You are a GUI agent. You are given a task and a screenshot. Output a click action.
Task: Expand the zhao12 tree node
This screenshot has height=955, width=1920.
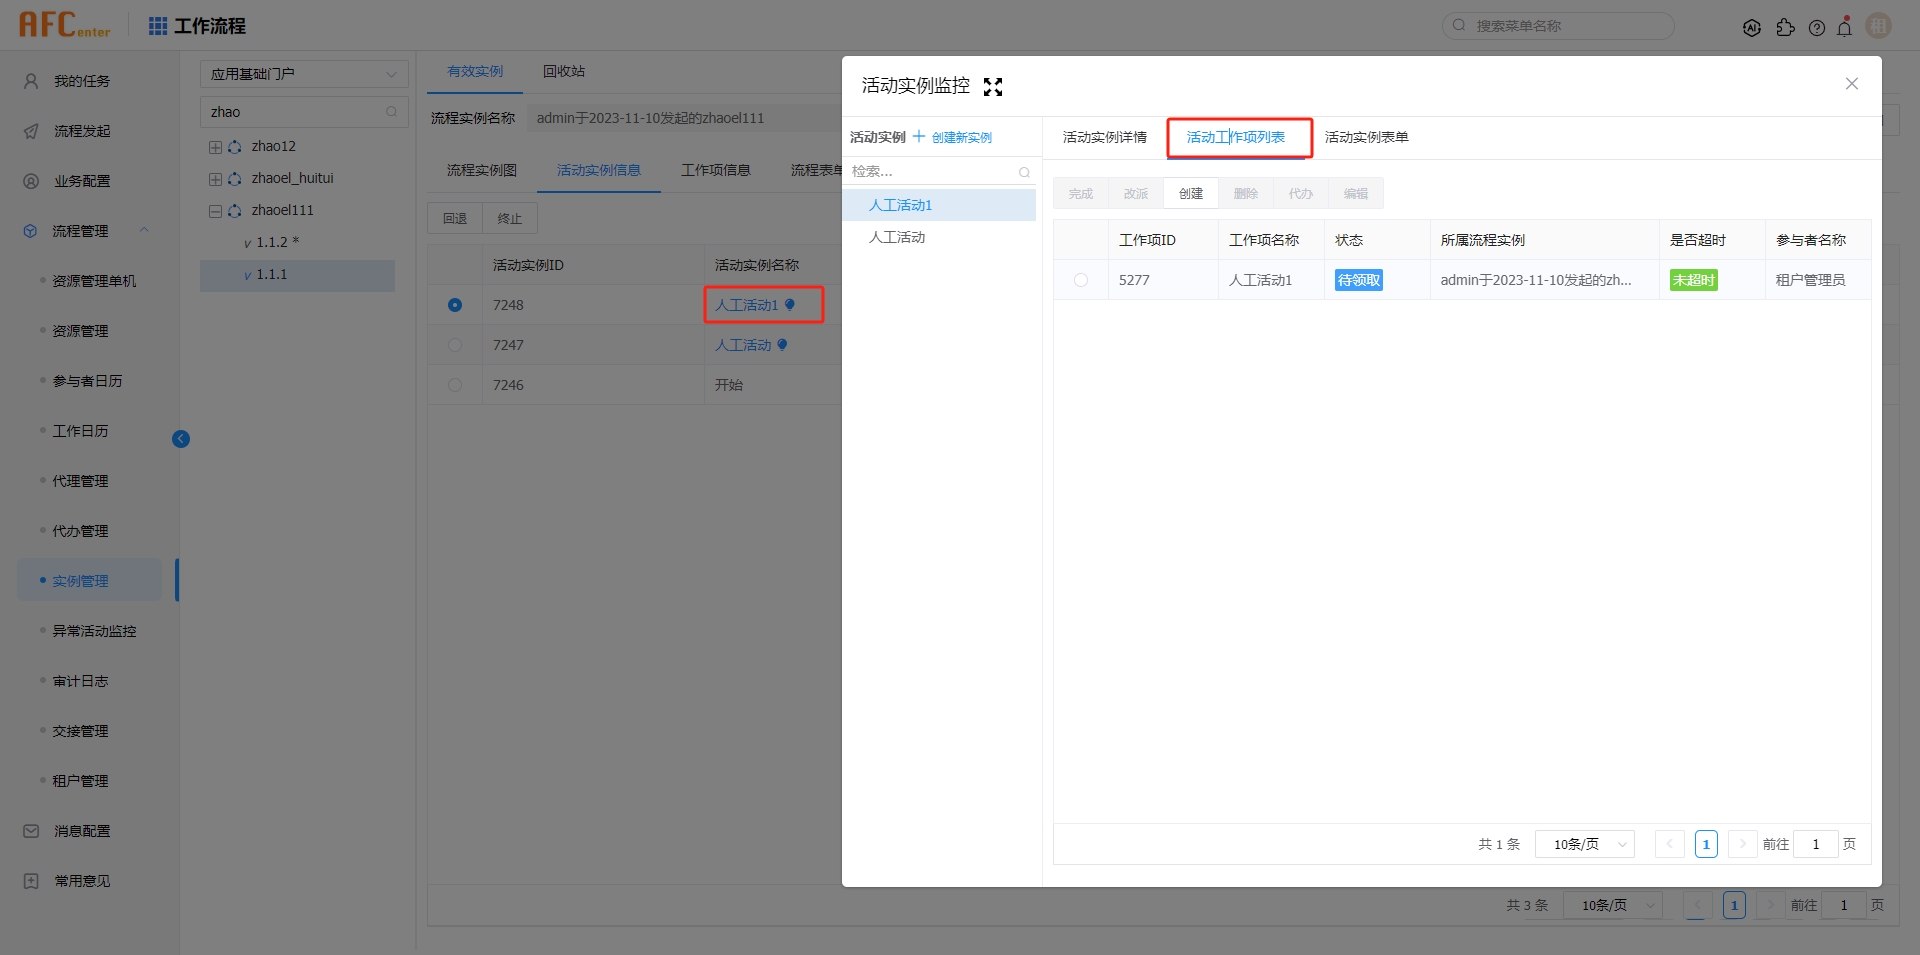point(214,146)
